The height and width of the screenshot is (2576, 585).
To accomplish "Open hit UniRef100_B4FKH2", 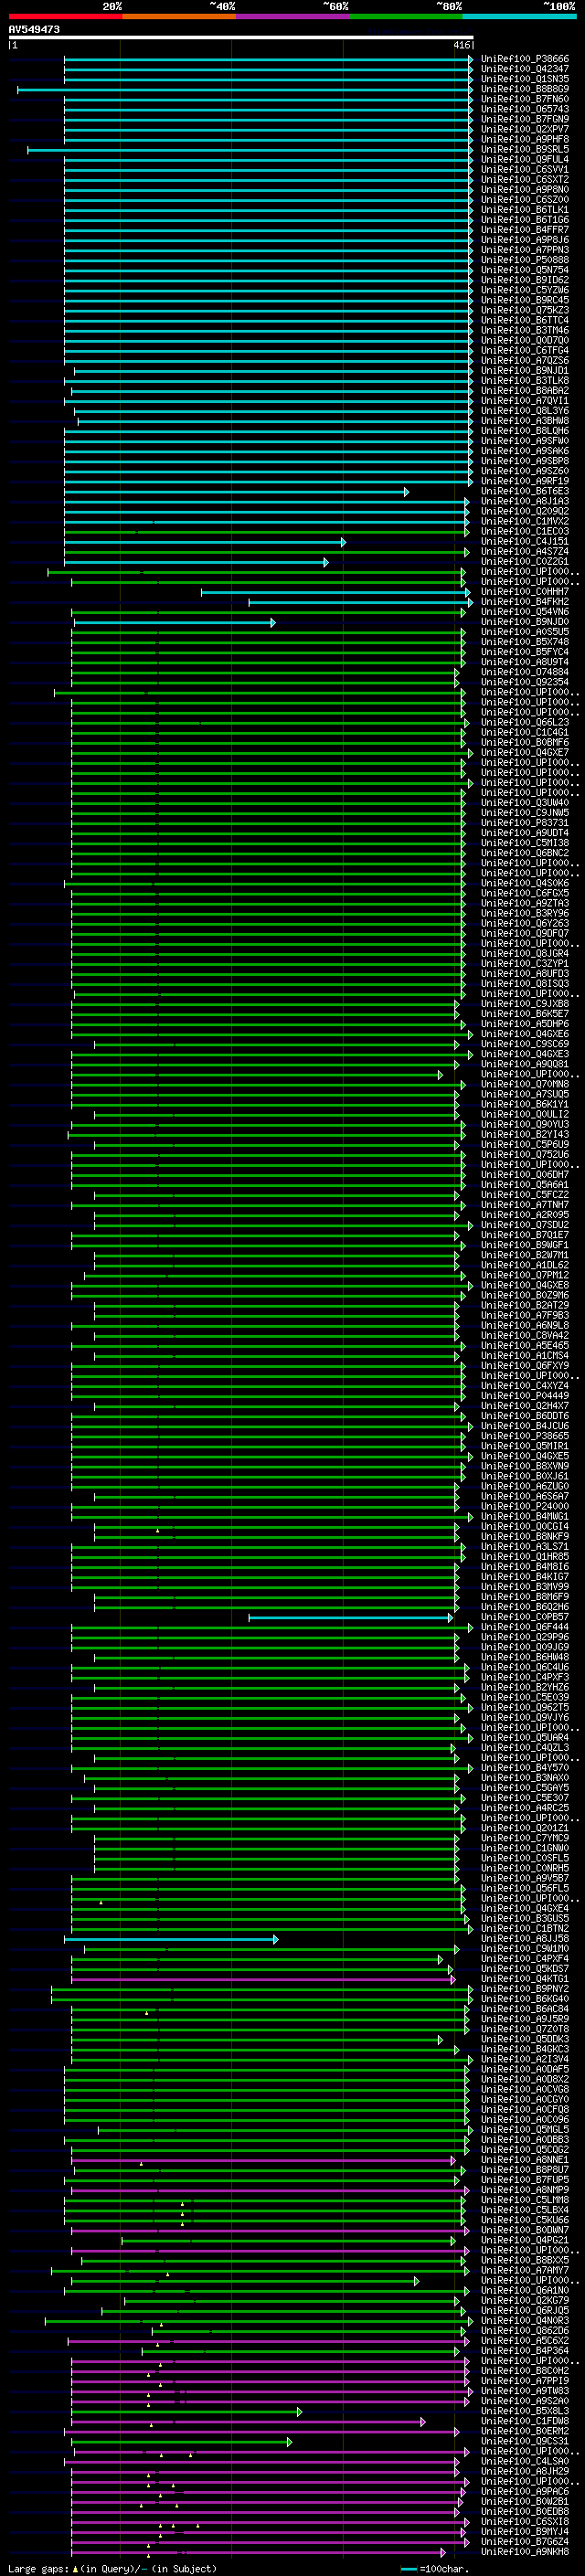I will [x=525, y=602].
